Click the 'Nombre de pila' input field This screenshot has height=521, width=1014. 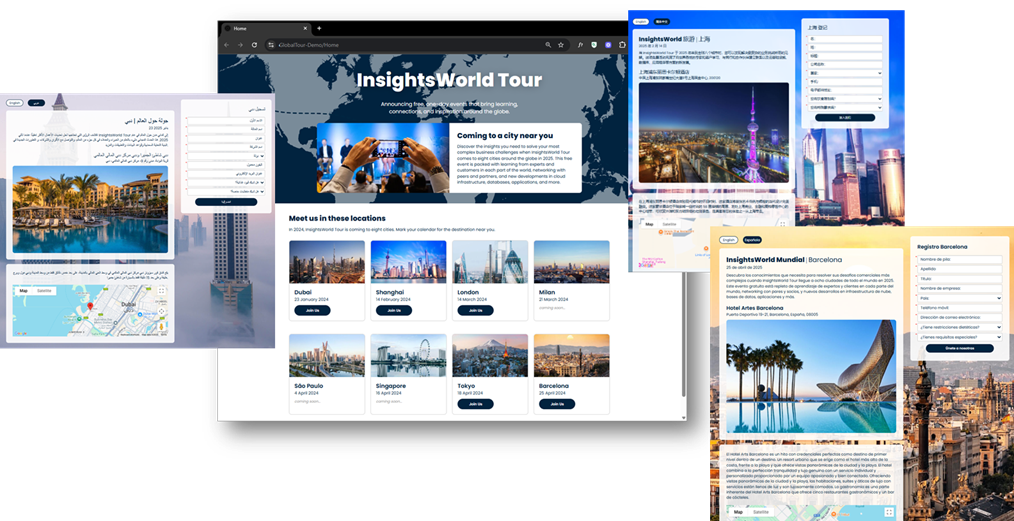(x=959, y=260)
